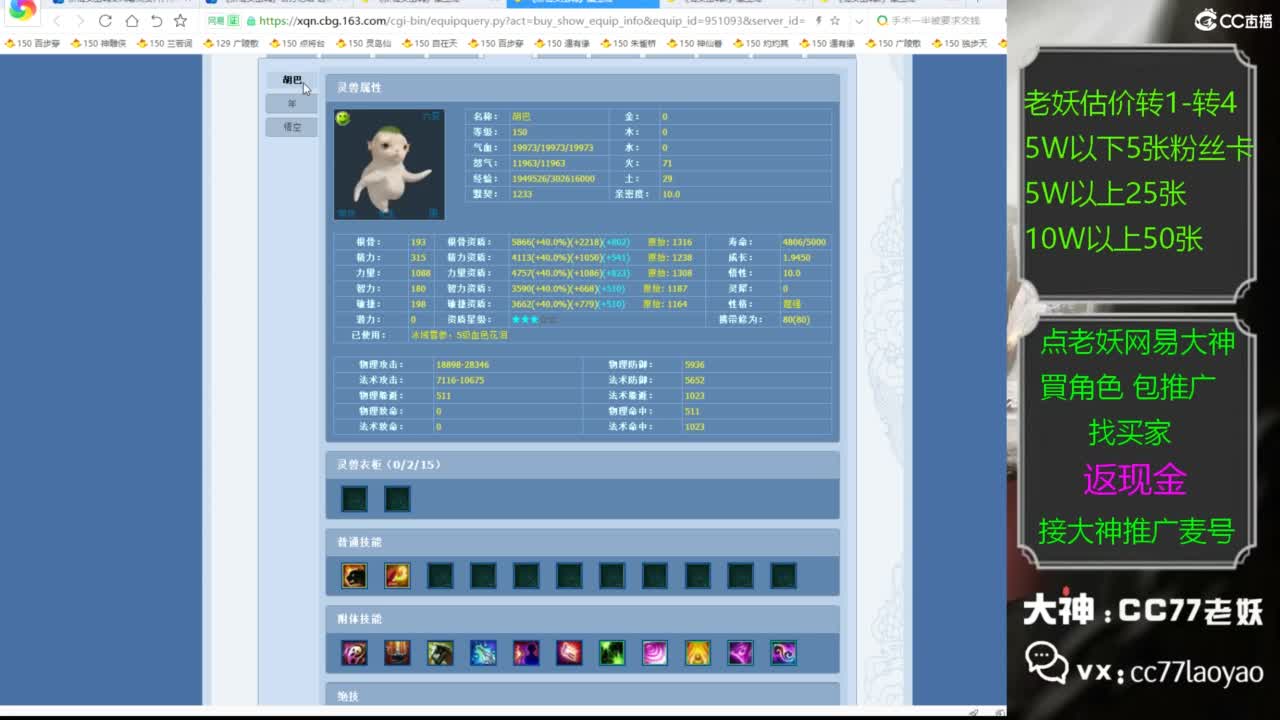The height and width of the screenshot is (720, 1280).
Task: Click the 成长 value 1.9450
Action: 796,257
